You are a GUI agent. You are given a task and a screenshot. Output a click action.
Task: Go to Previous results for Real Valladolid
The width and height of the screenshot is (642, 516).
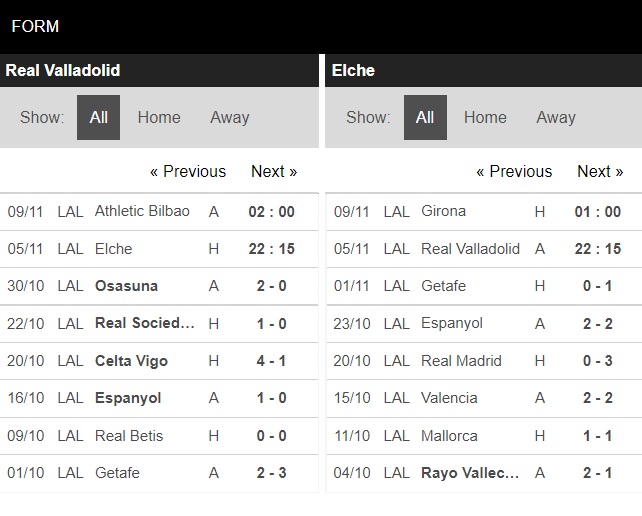[x=188, y=171]
